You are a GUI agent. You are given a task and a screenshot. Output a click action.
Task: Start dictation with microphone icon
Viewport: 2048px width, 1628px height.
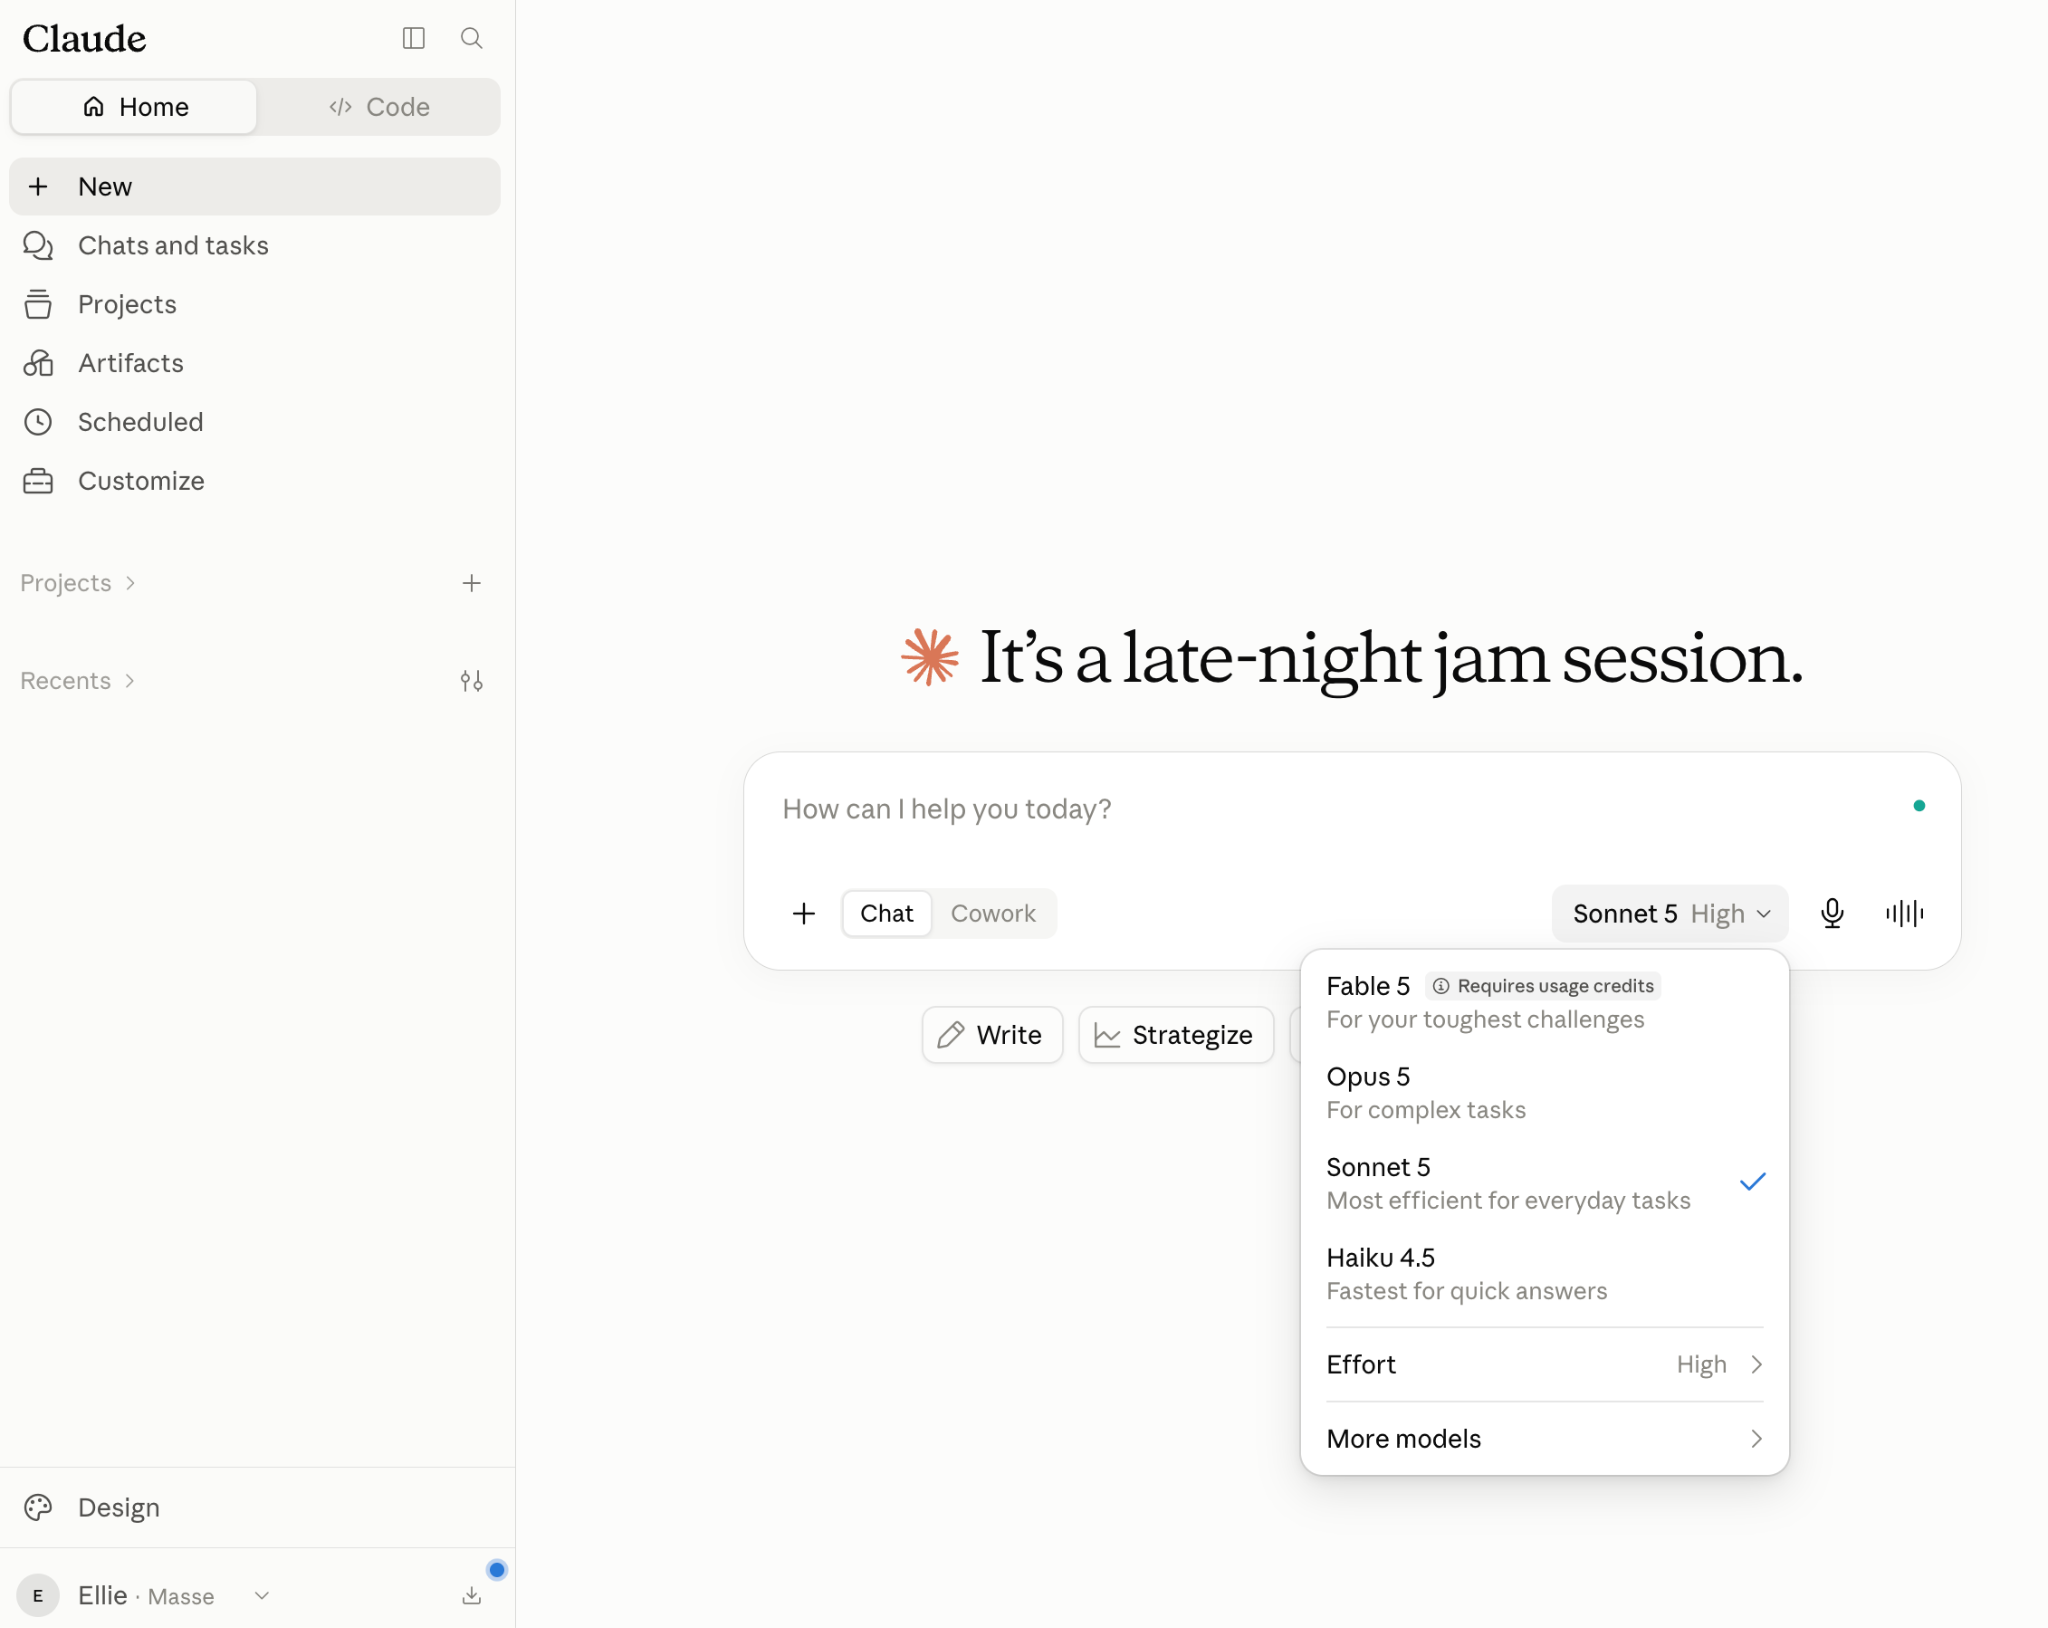click(x=1832, y=913)
